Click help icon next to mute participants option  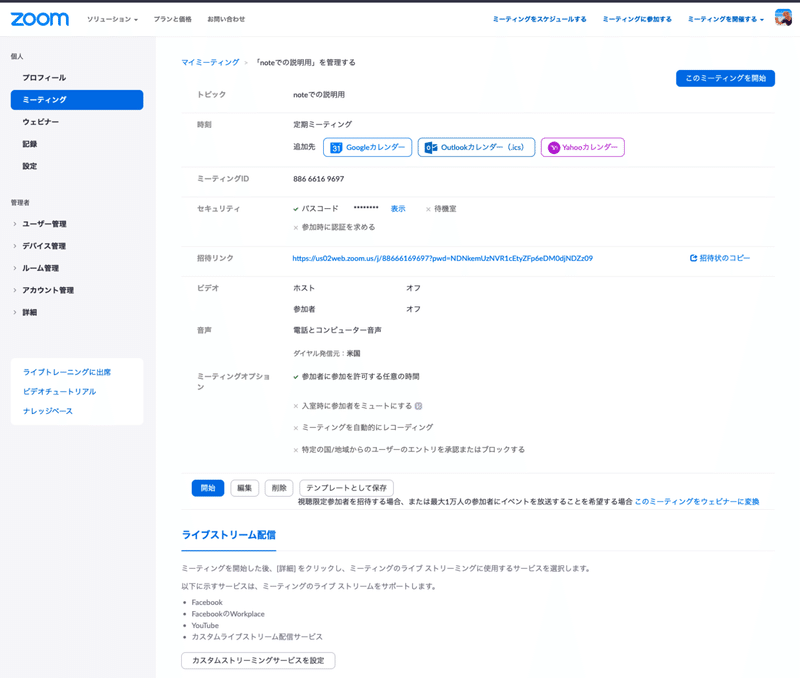[418, 406]
